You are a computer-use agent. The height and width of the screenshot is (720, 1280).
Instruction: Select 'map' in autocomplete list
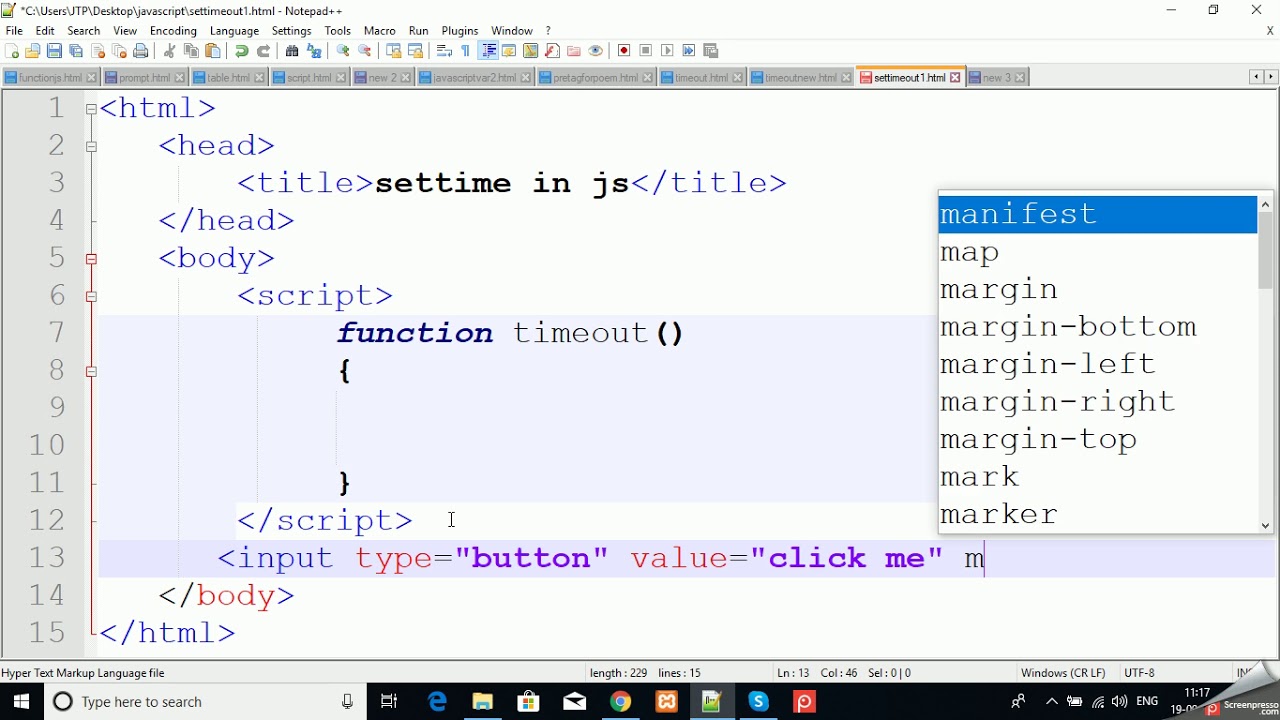point(1097,252)
